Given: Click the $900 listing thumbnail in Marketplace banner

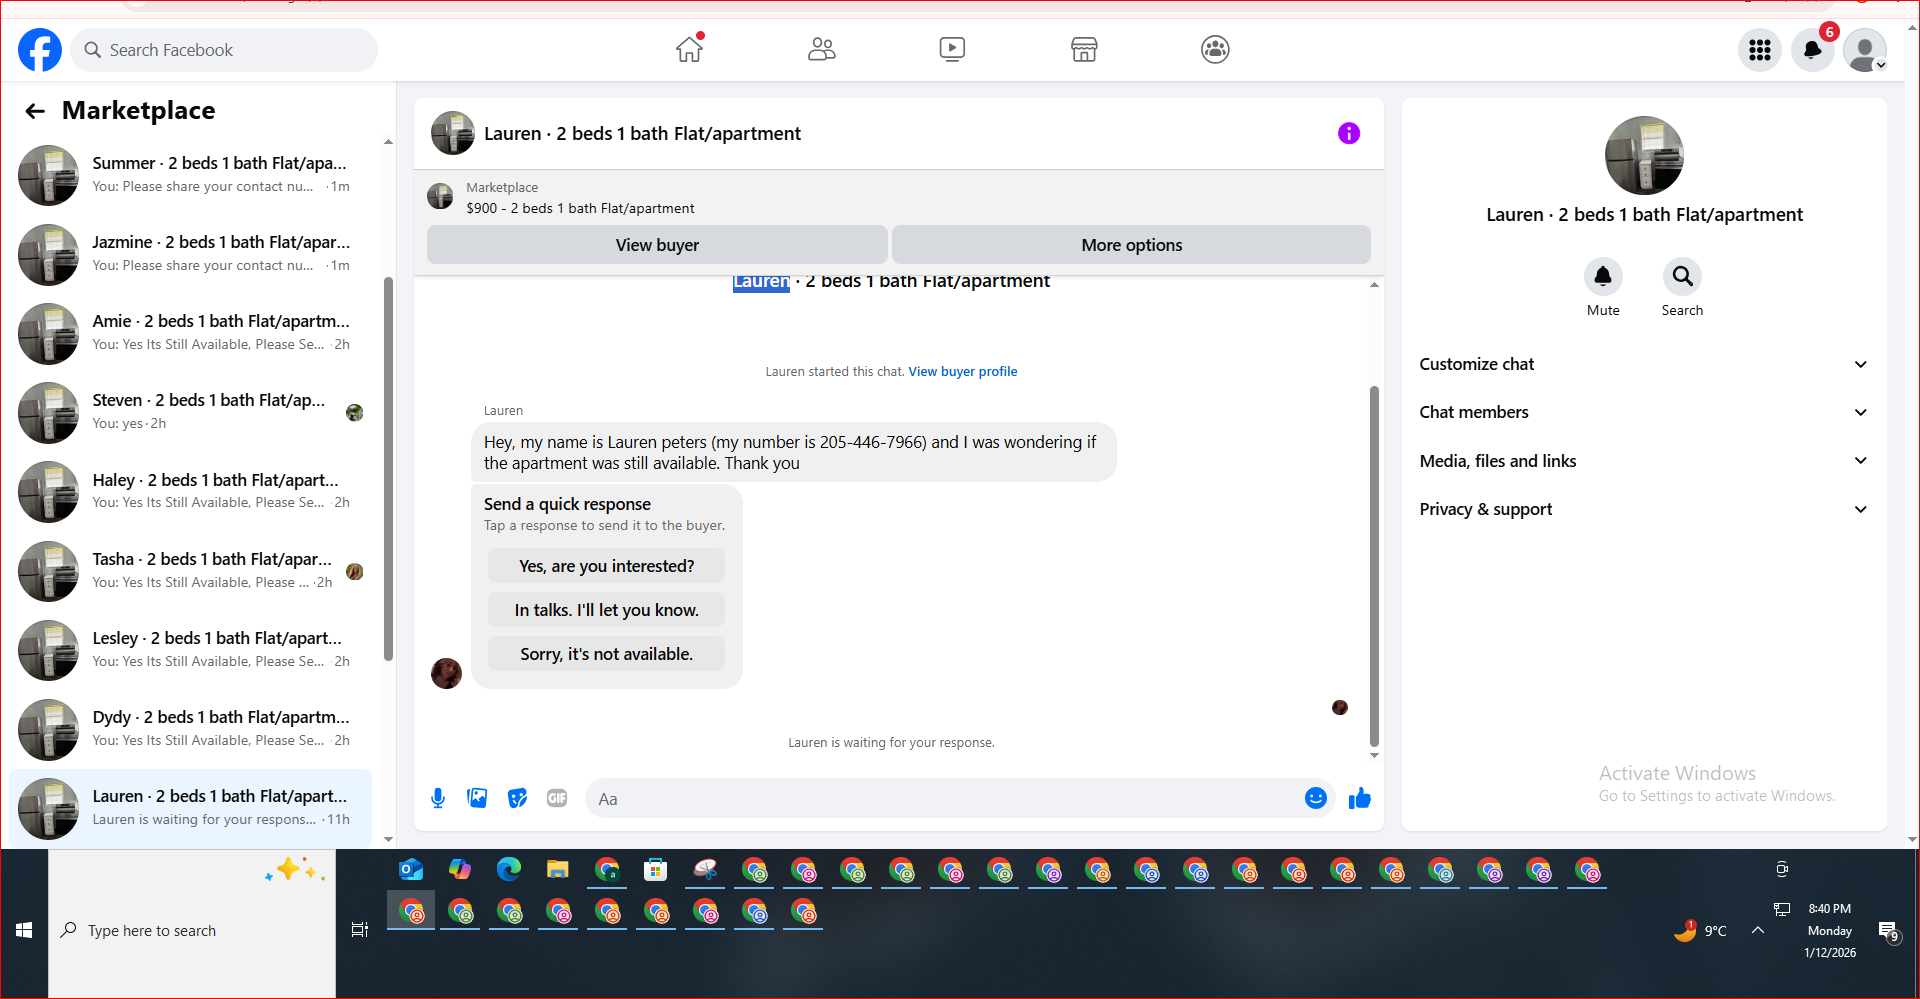Looking at the screenshot, I should pyautogui.click(x=440, y=196).
